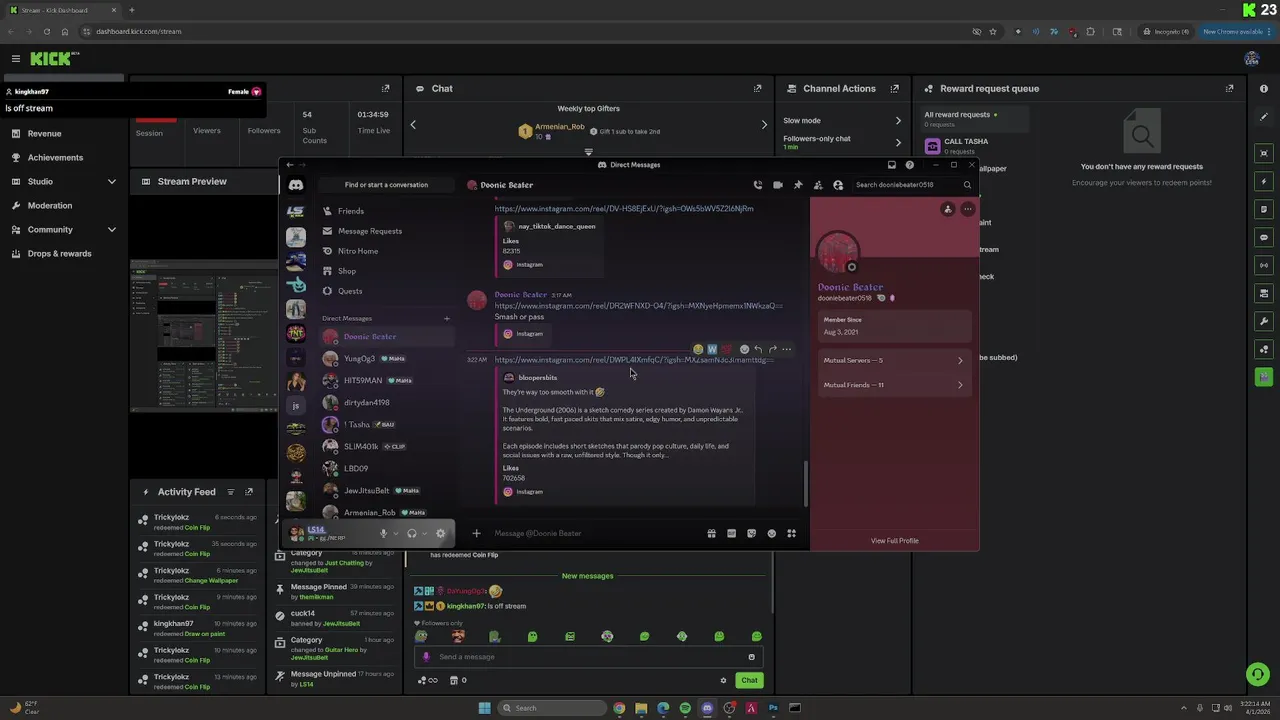Click View Full Profile button
This screenshot has height=720, width=1280.
click(894, 541)
